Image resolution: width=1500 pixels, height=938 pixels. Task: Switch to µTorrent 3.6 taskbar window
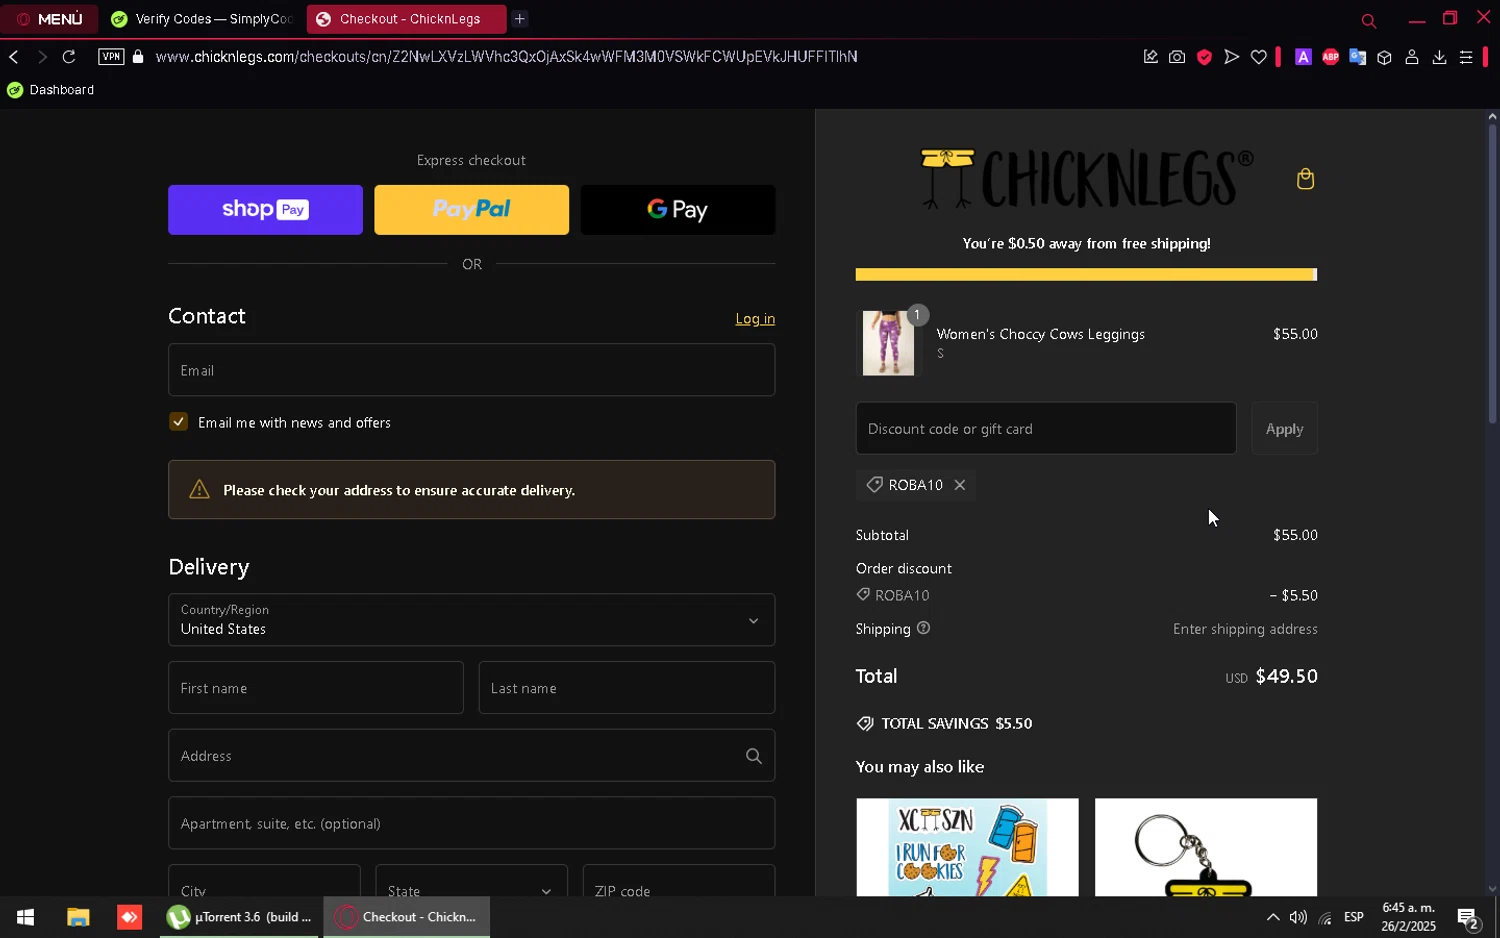240,917
